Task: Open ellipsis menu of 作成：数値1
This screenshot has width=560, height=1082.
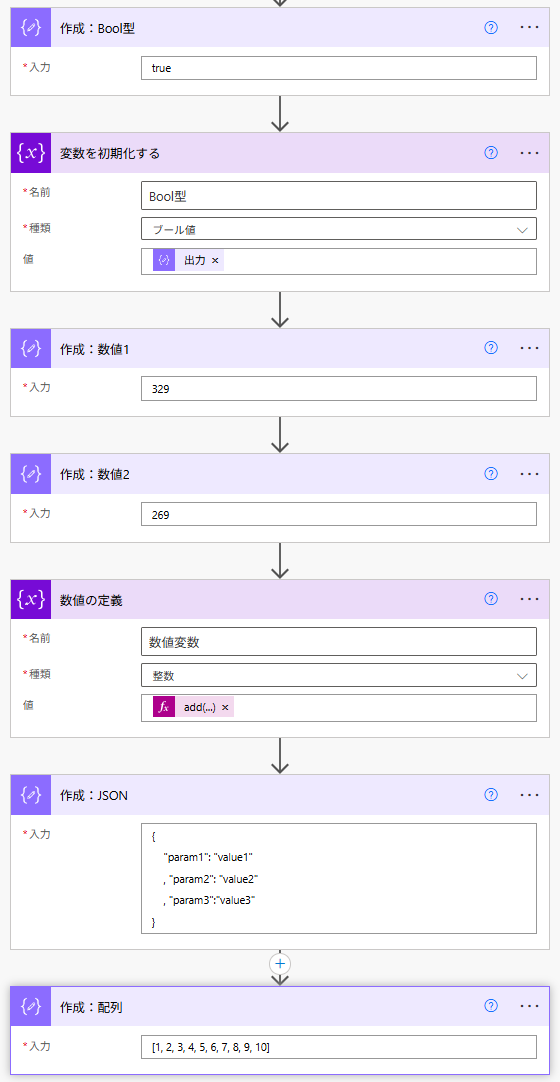Action: click(x=530, y=348)
